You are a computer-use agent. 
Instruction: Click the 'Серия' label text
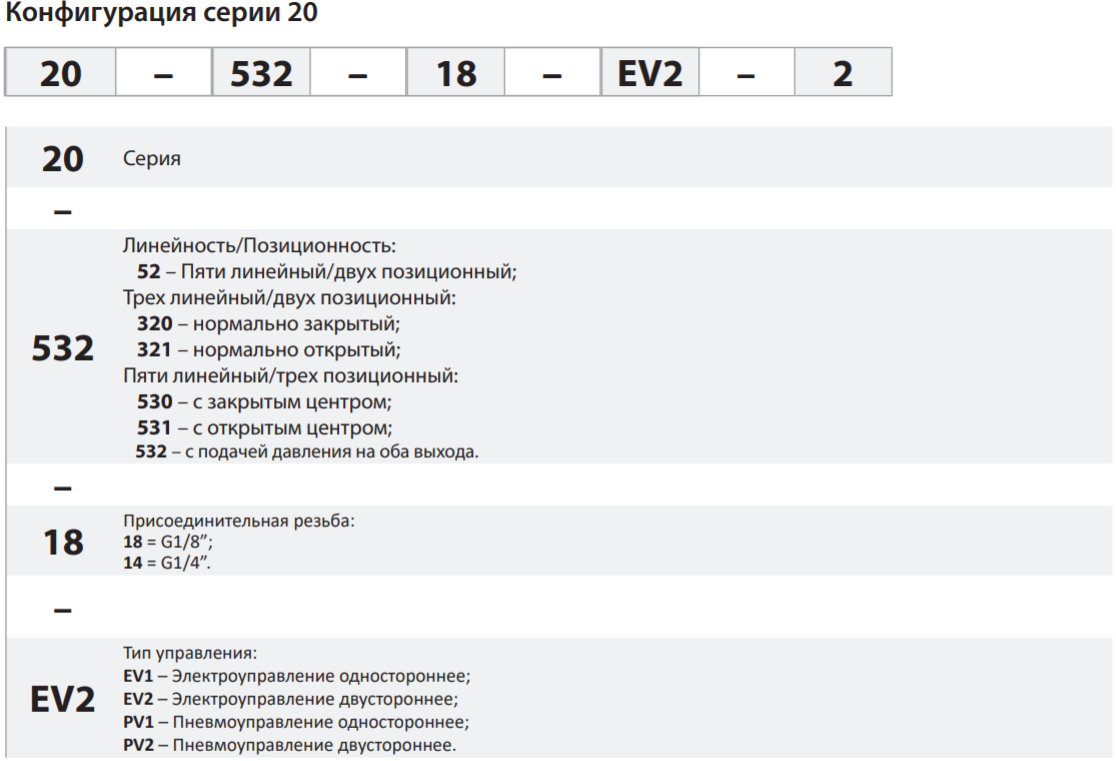152,159
